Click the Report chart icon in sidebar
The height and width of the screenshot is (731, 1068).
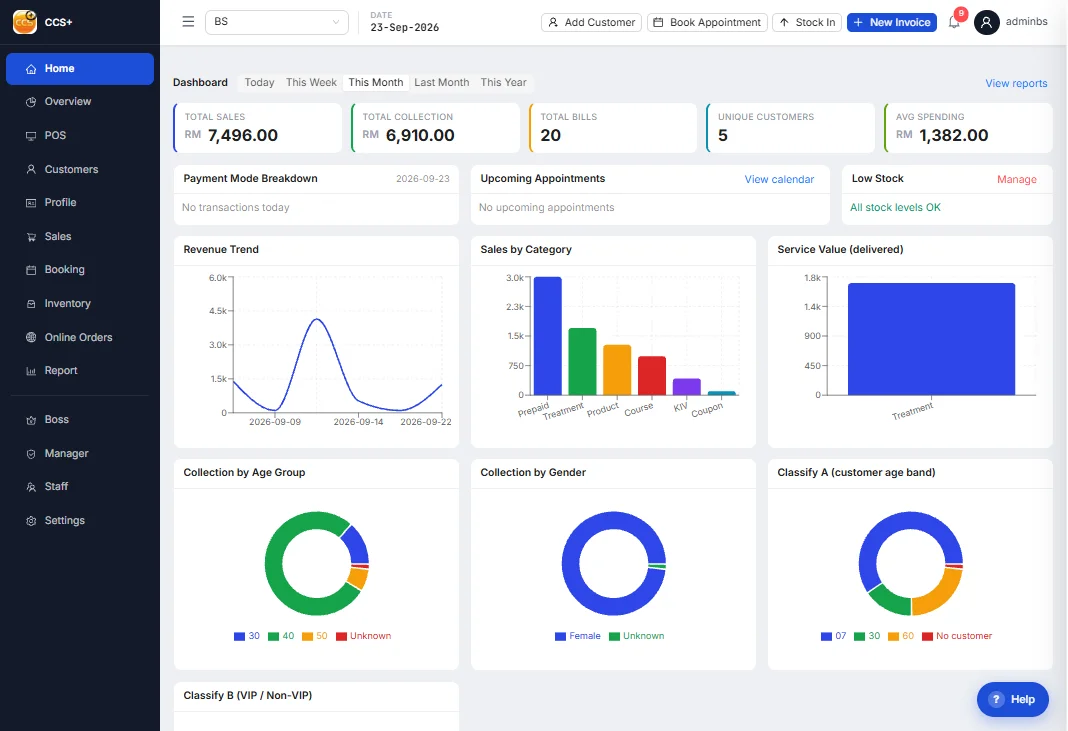tap(31, 371)
